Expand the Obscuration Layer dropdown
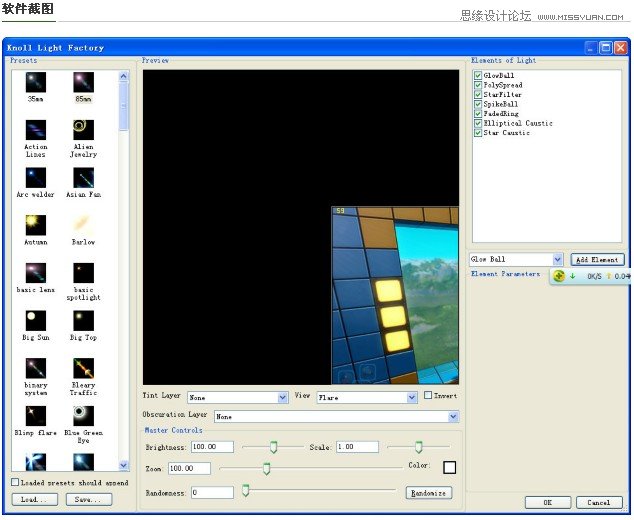 pos(336,416)
